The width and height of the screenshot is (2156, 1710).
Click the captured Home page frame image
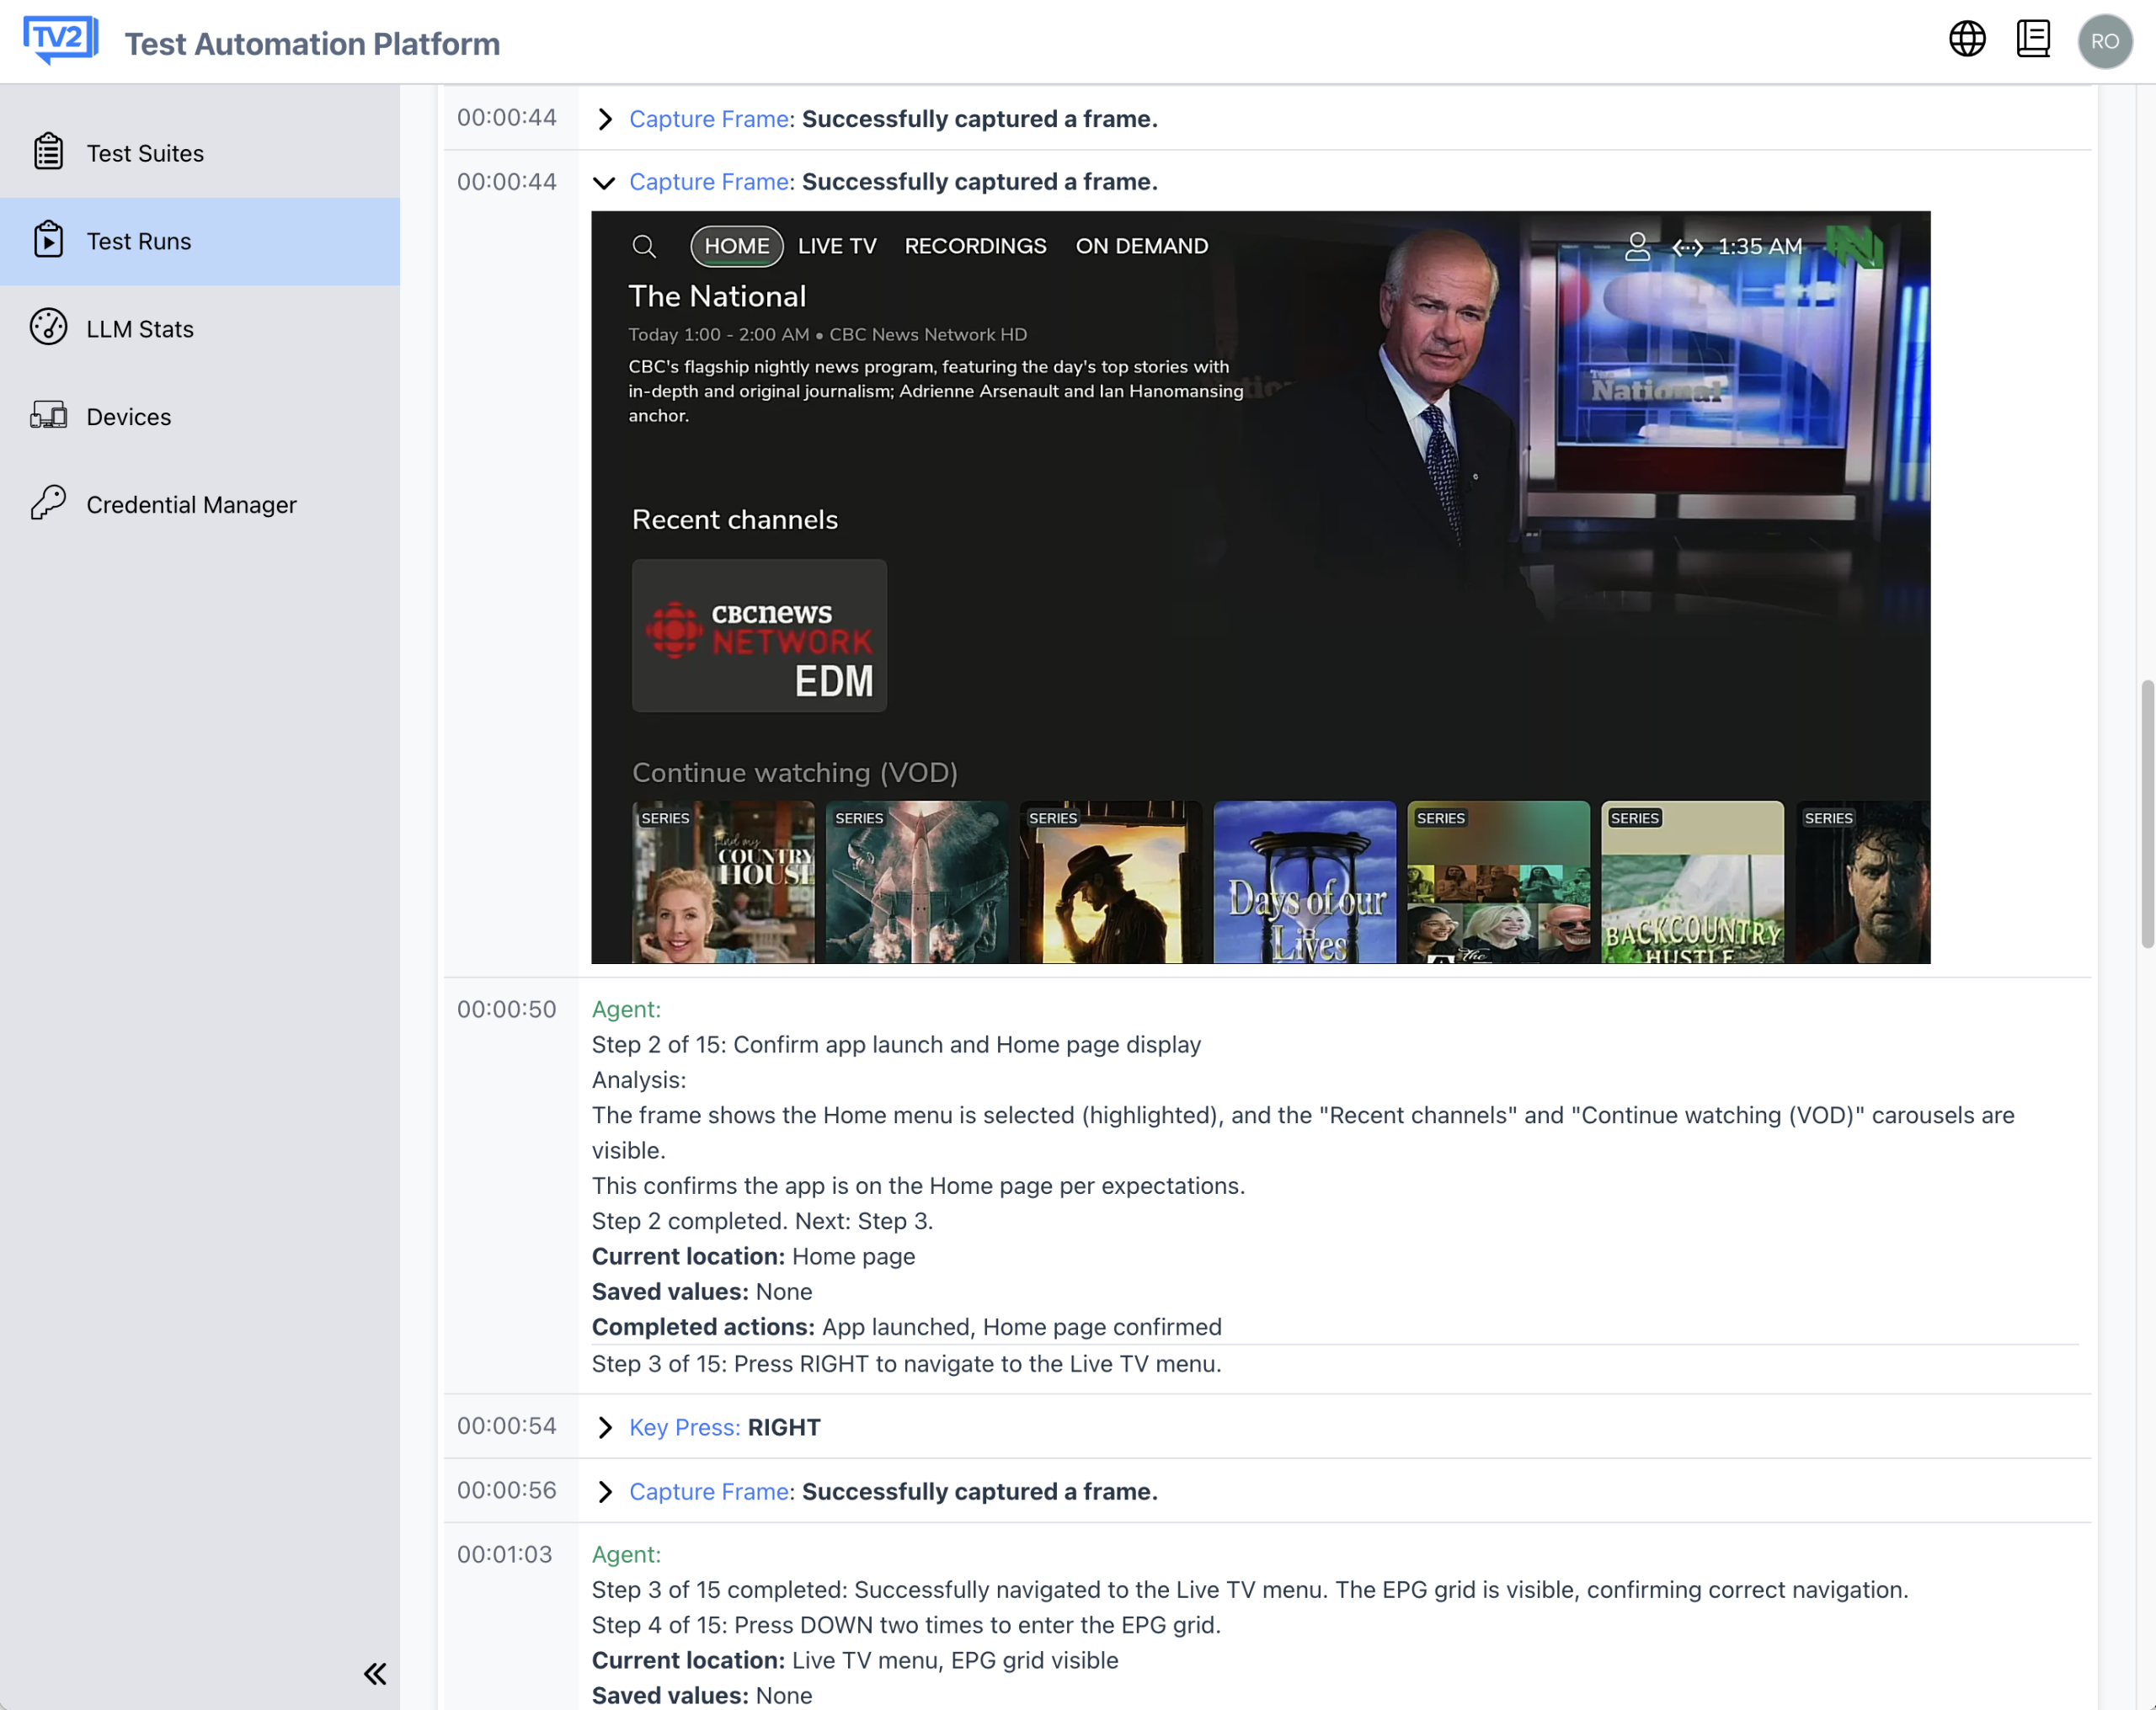(x=1260, y=587)
